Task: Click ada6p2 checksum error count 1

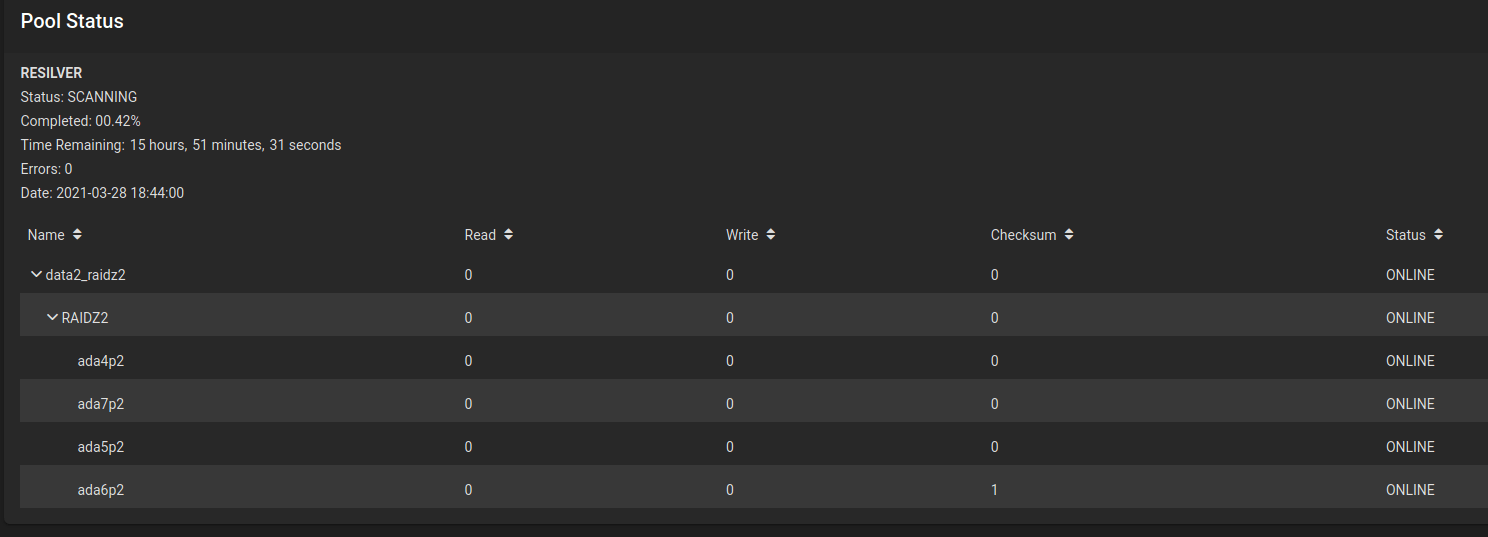Action: pos(994,490)
